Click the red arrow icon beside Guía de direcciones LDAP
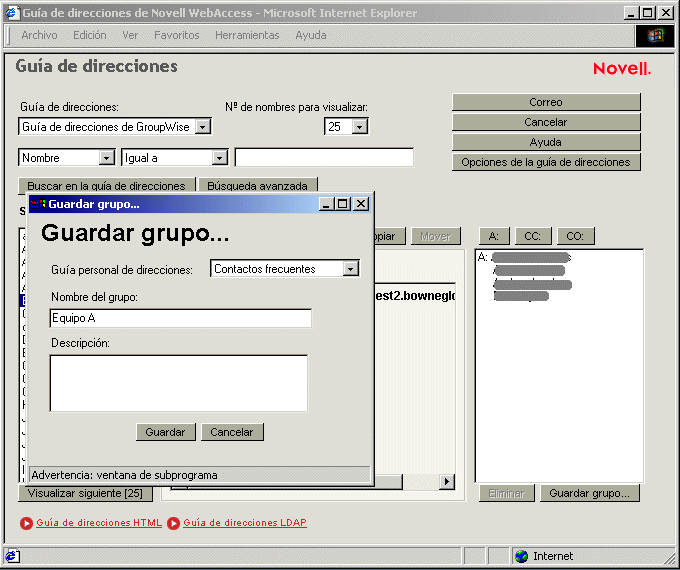The image size is (680, 570). coord(173,523)
